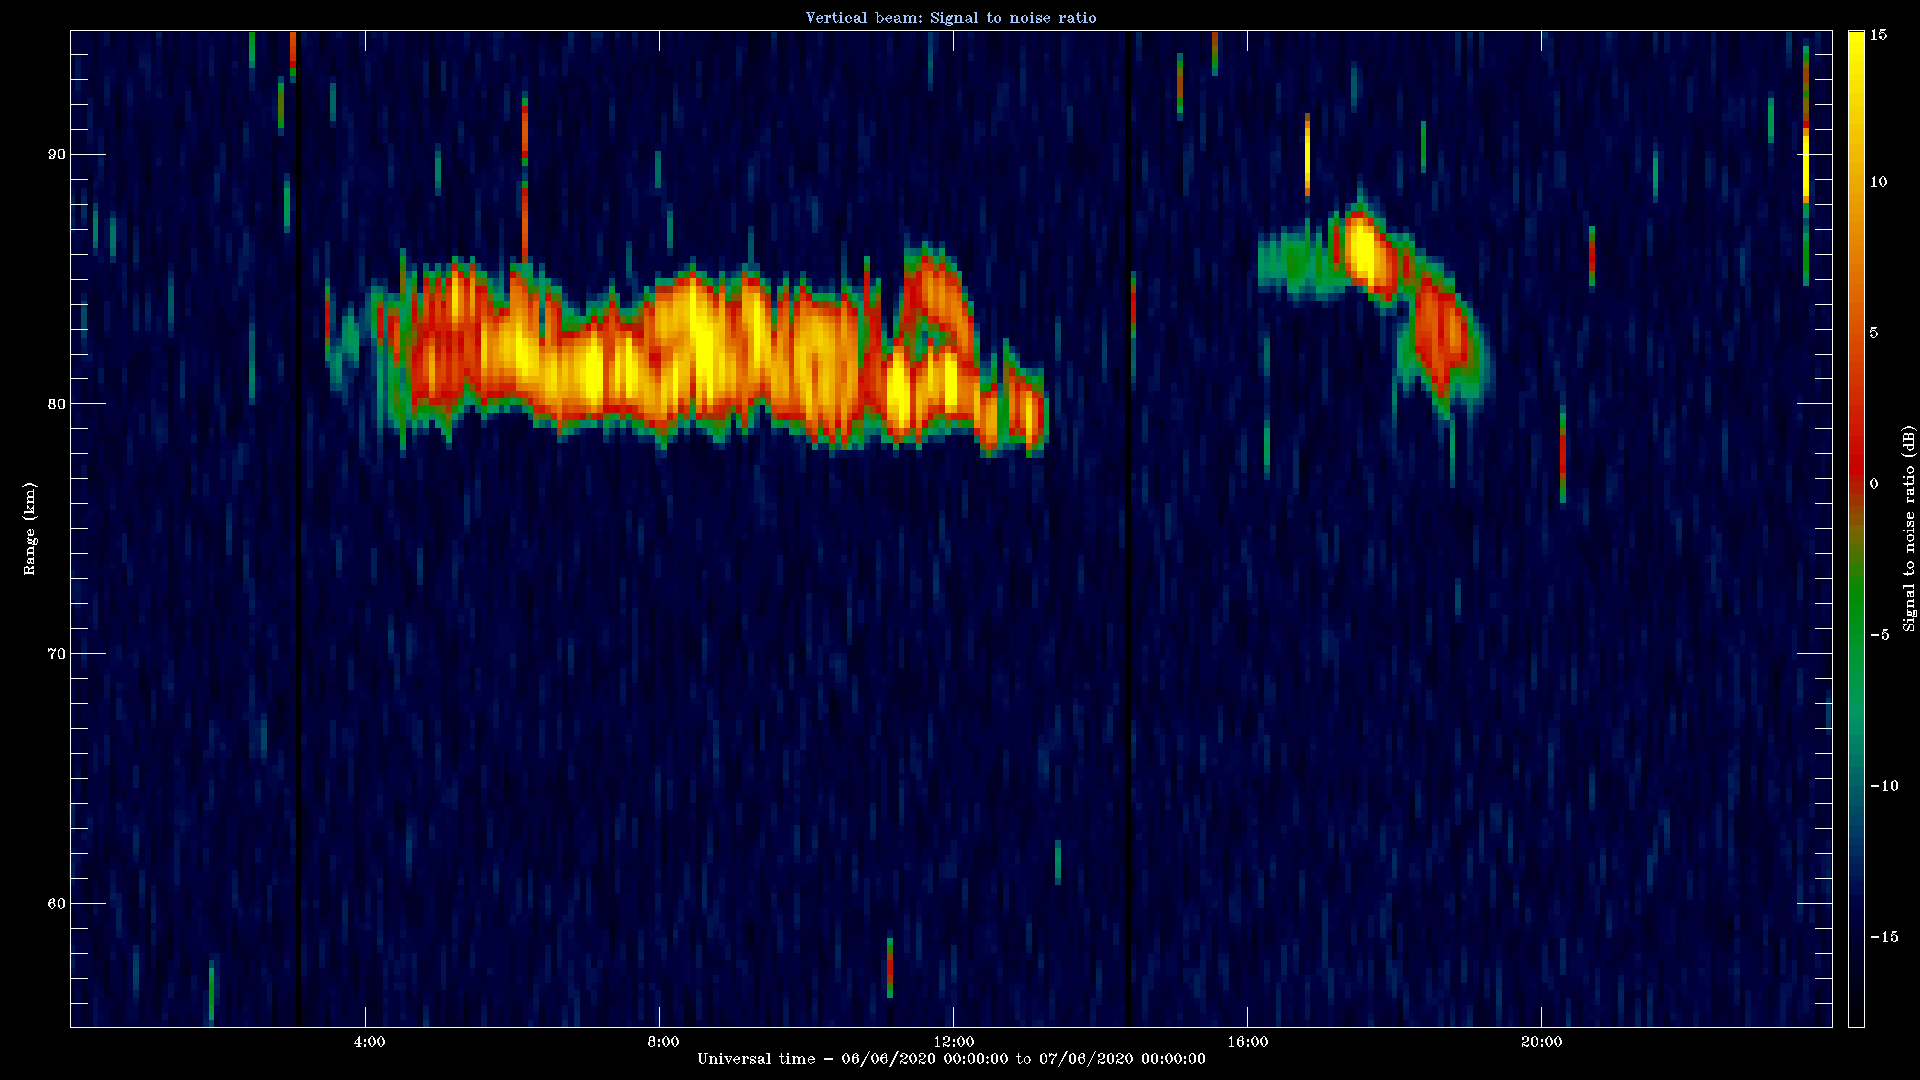Click the "Range (km)" y-axis label
Screen dimensions: 1920x1080
coord(30,528)
